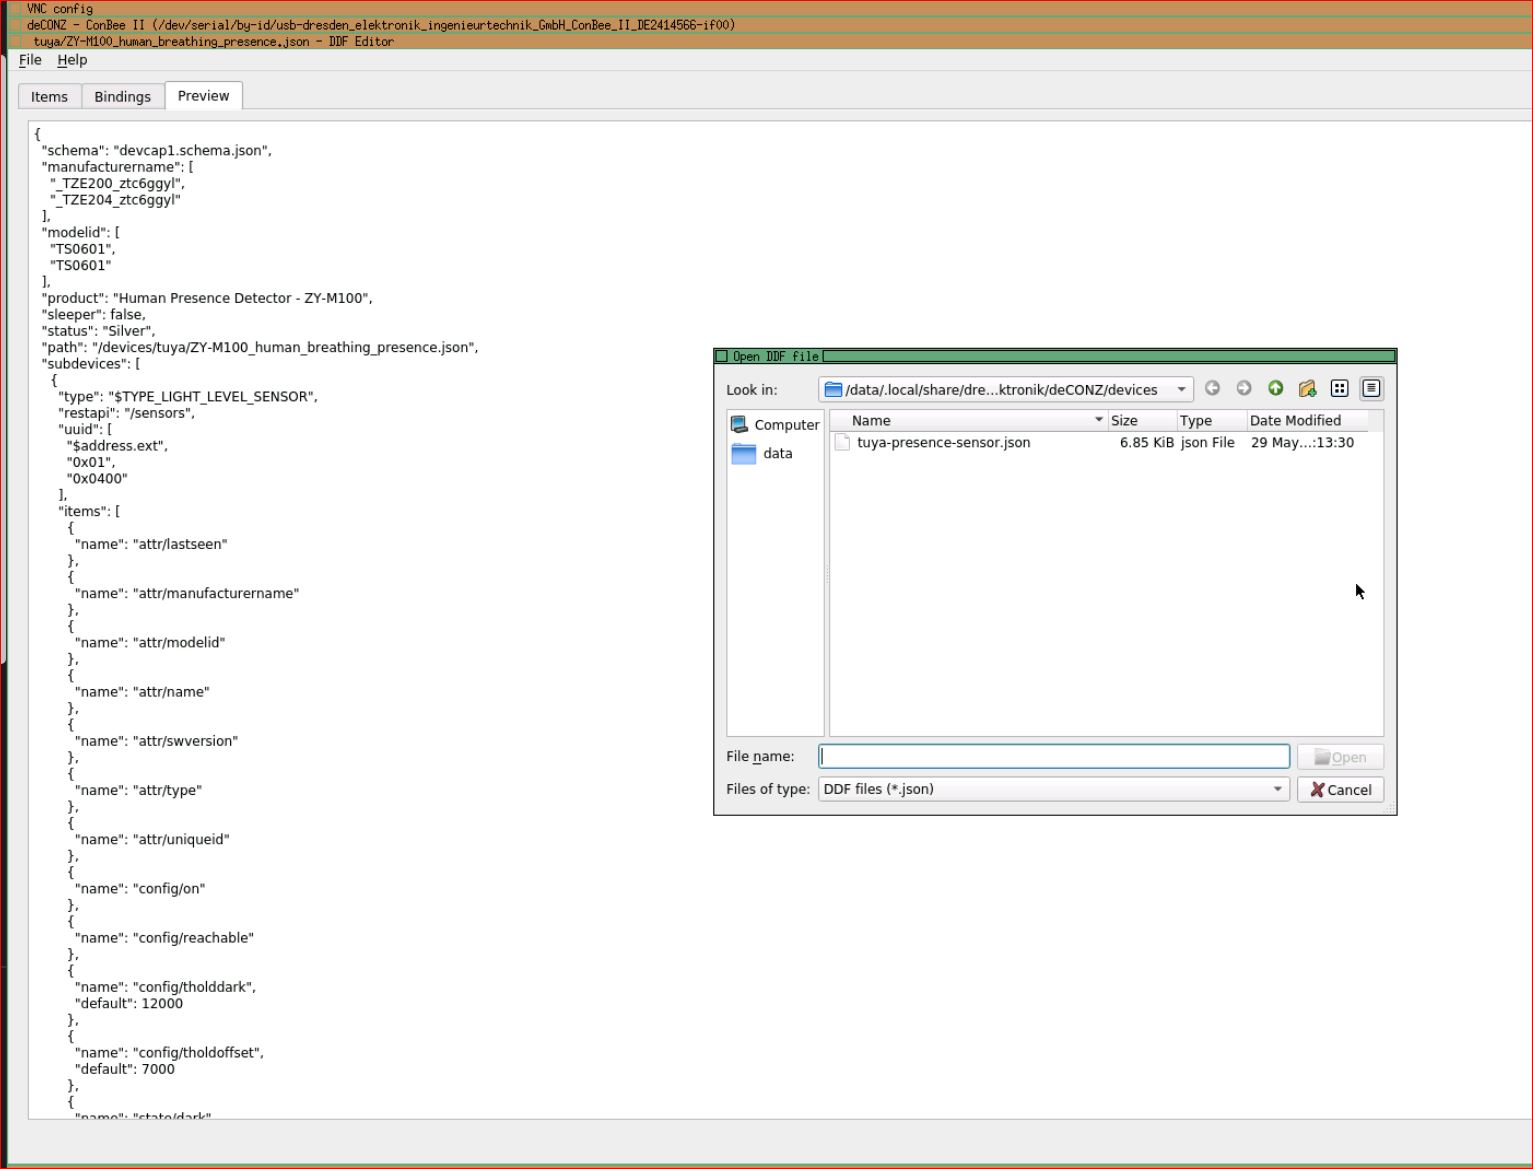This screenshot has width=1533, height=1169.
Task: Switch to the Bindings tab
Action: click(x=122, y=96)
